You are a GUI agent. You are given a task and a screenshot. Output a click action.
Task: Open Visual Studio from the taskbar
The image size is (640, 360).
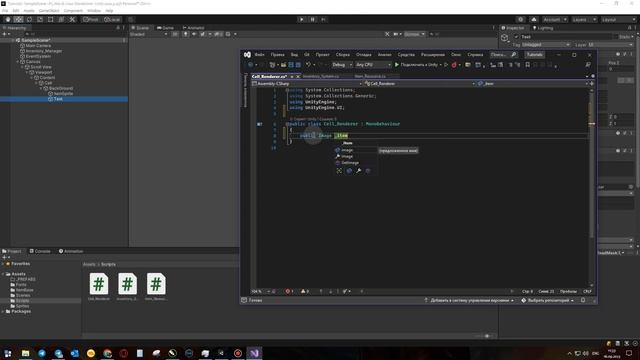pos(254,353)
